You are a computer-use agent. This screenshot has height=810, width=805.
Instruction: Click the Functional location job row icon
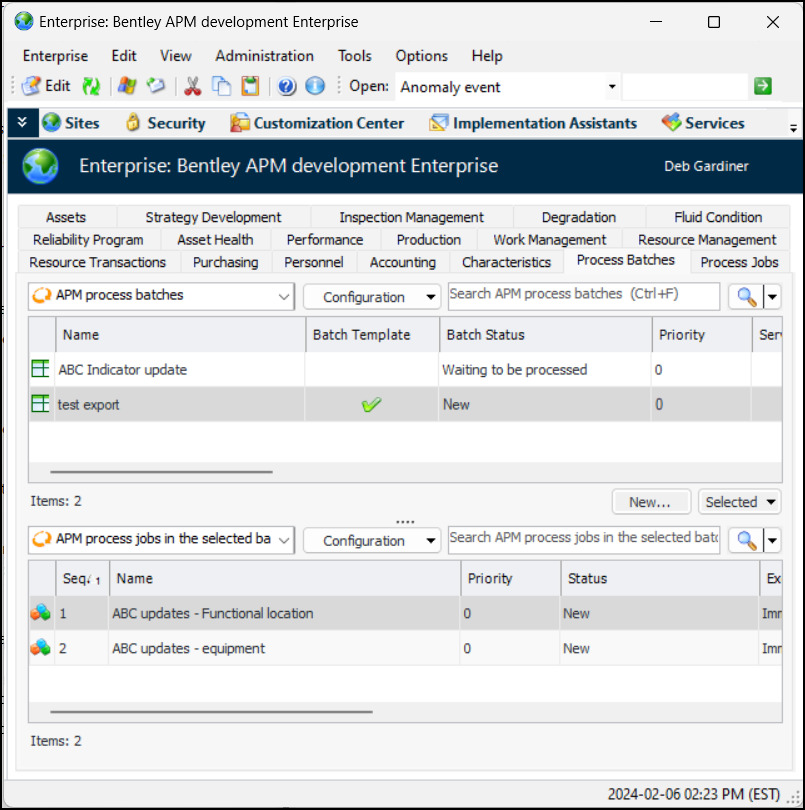click(x=40, y=613)
